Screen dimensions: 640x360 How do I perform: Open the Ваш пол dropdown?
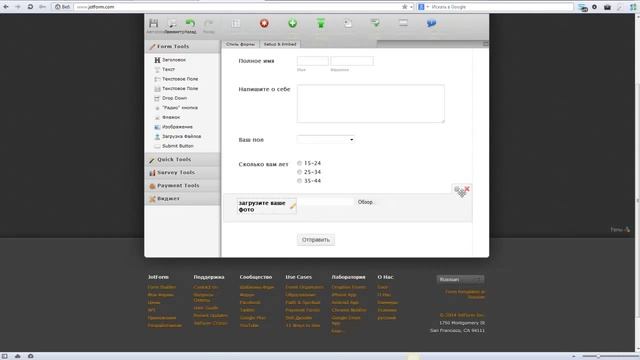[326, 140]
